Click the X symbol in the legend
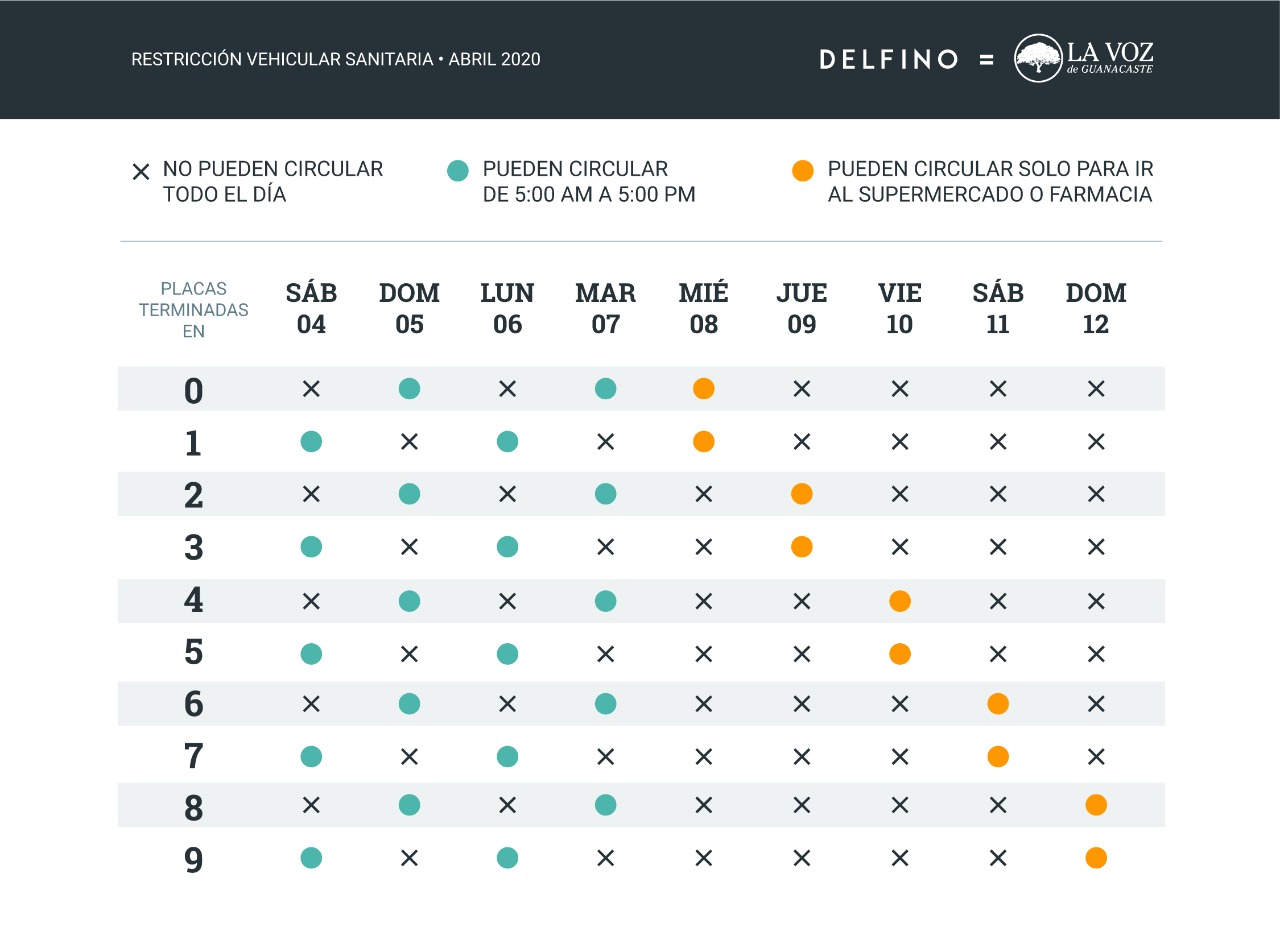The height and width of the screenshot is (948, 1280). pyautogui.click(x=141, y=172)
